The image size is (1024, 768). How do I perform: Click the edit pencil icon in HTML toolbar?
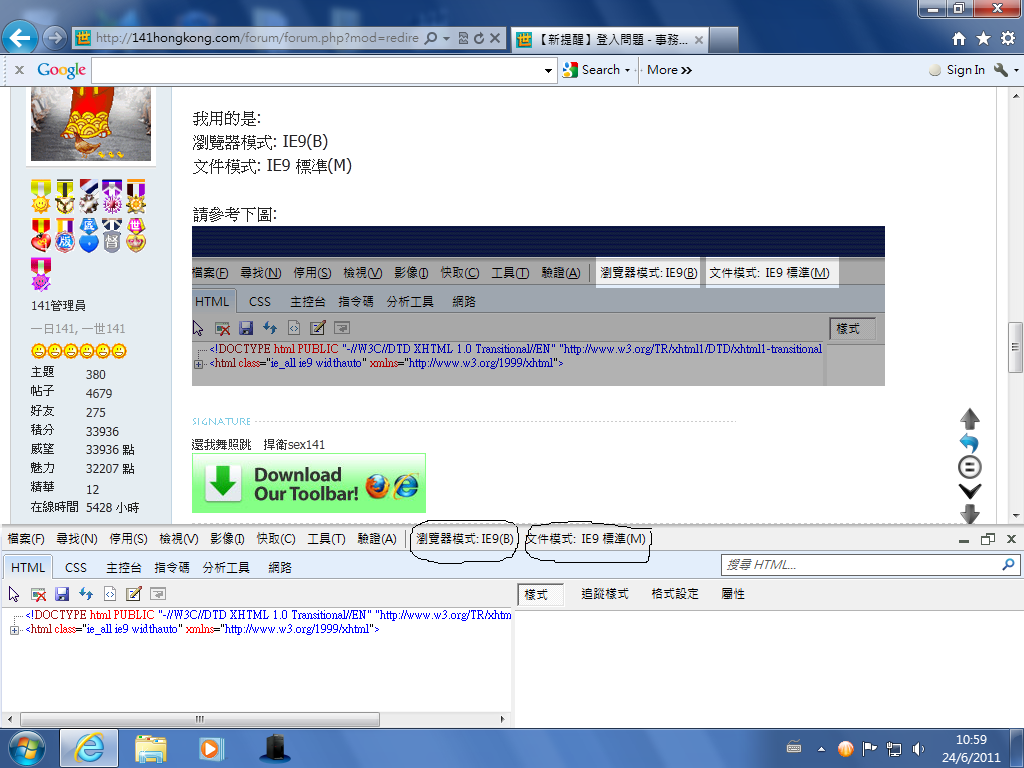133,594
